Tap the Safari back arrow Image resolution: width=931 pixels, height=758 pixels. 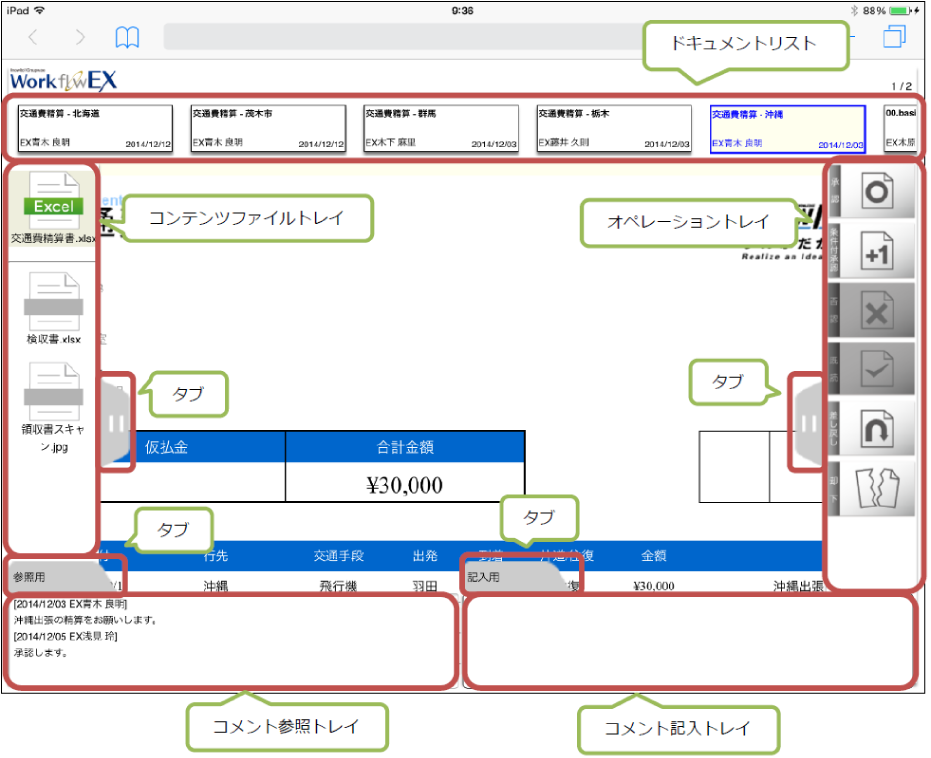(34, 38)
